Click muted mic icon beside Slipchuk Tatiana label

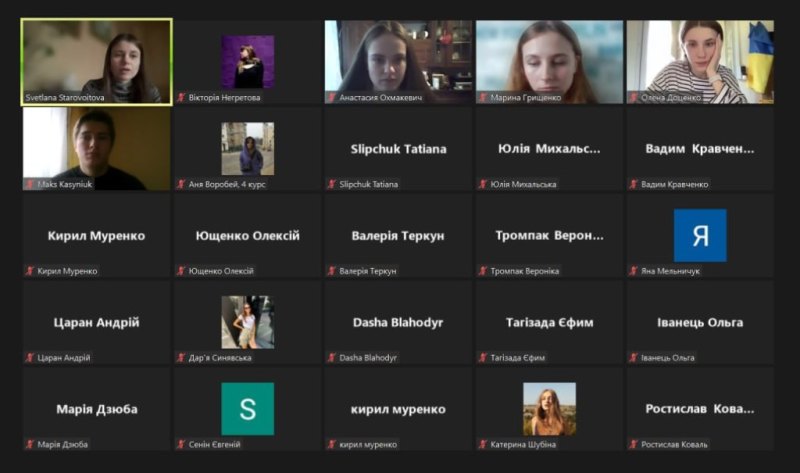332,184
